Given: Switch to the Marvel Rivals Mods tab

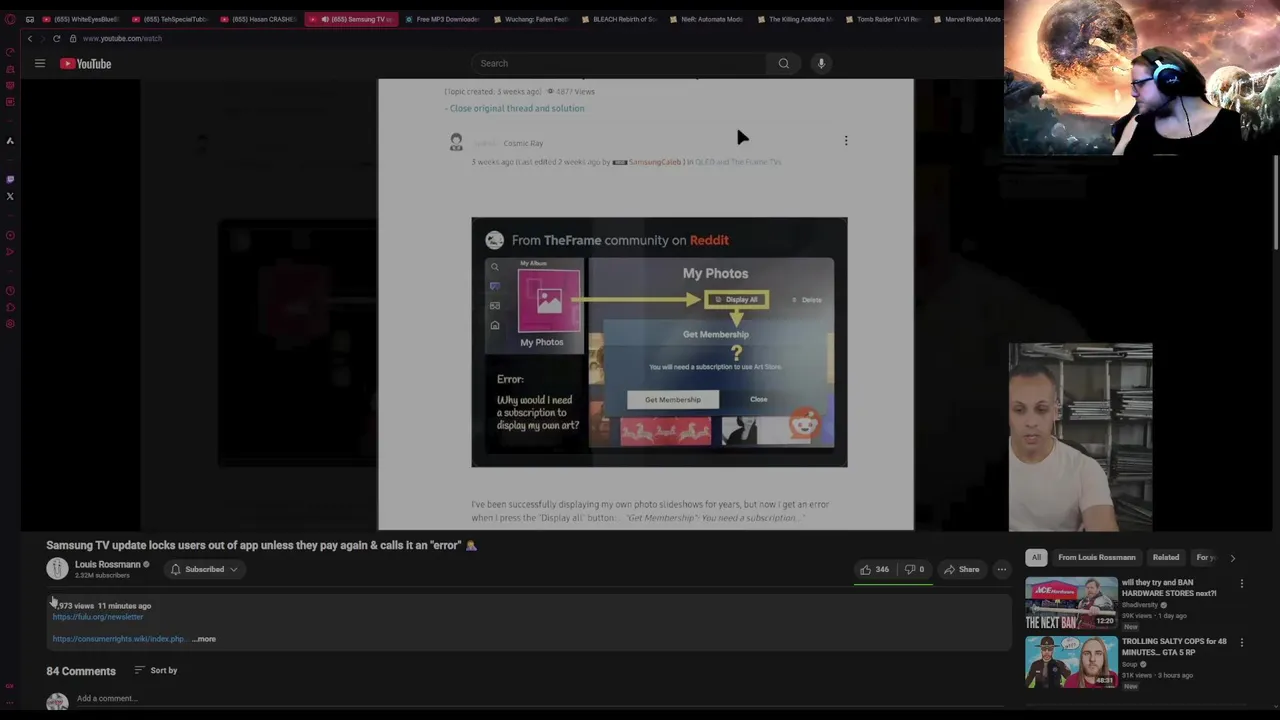Looking at the screenshot, I should (967, 19).
